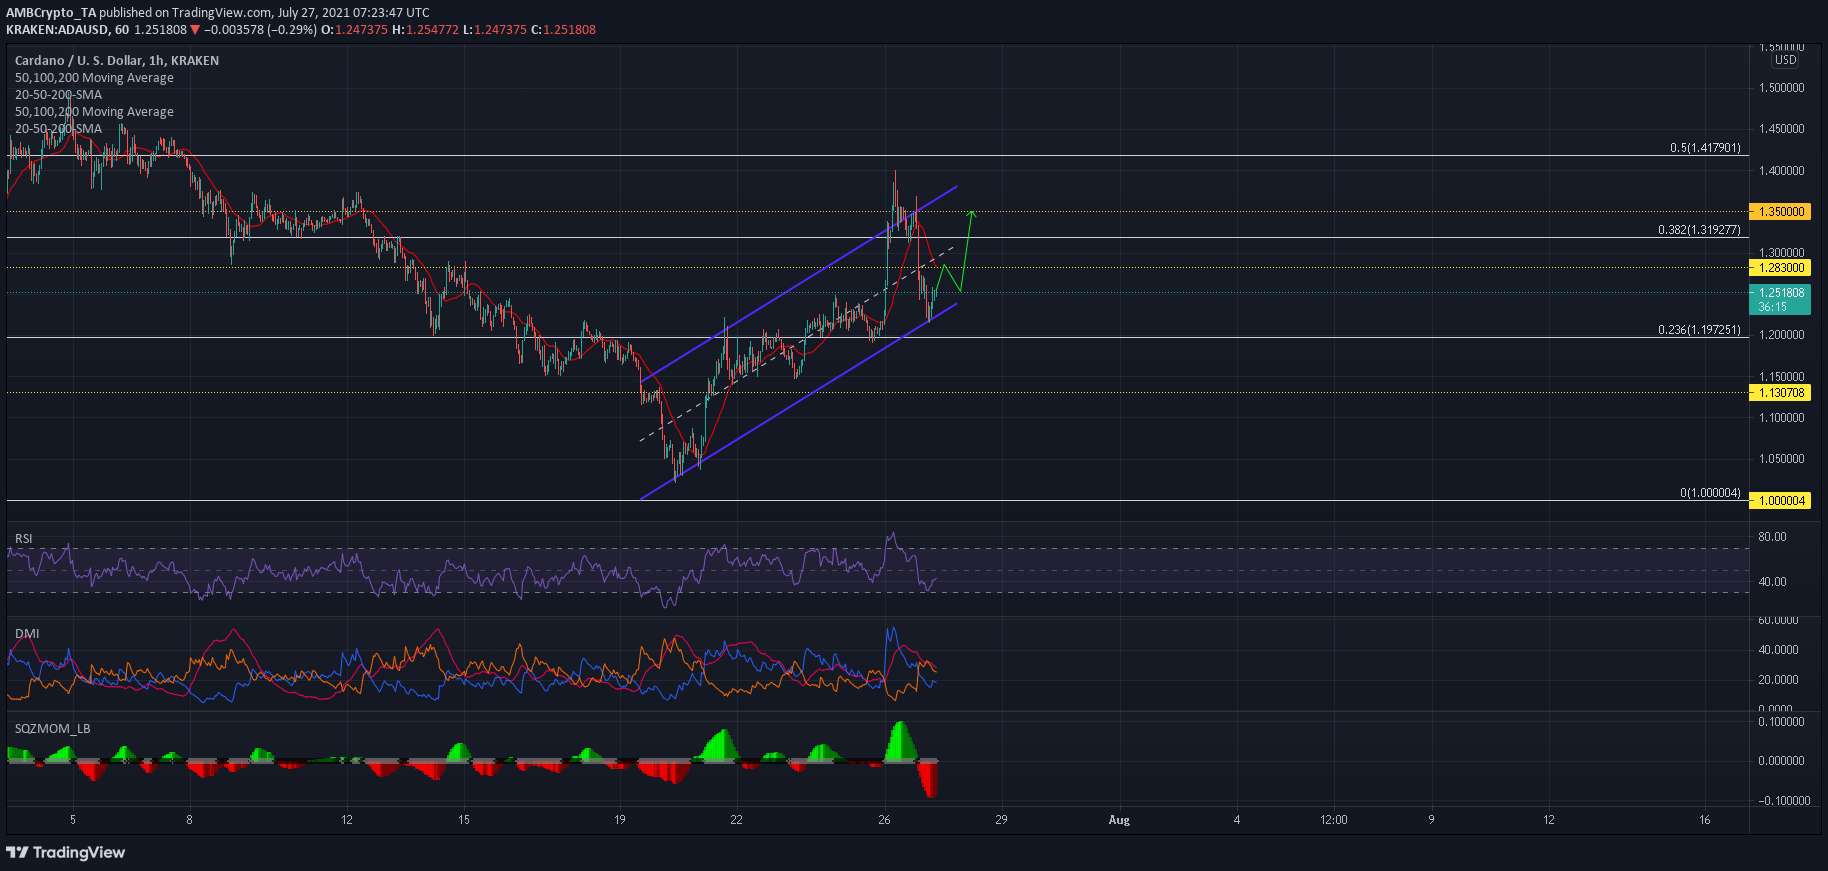Select the 0.236(1.197251) Fibonacci level label
Image resolution: width=1828 pixels, height=871 pixels.
pyautogui.click(x=1699, y=330)
